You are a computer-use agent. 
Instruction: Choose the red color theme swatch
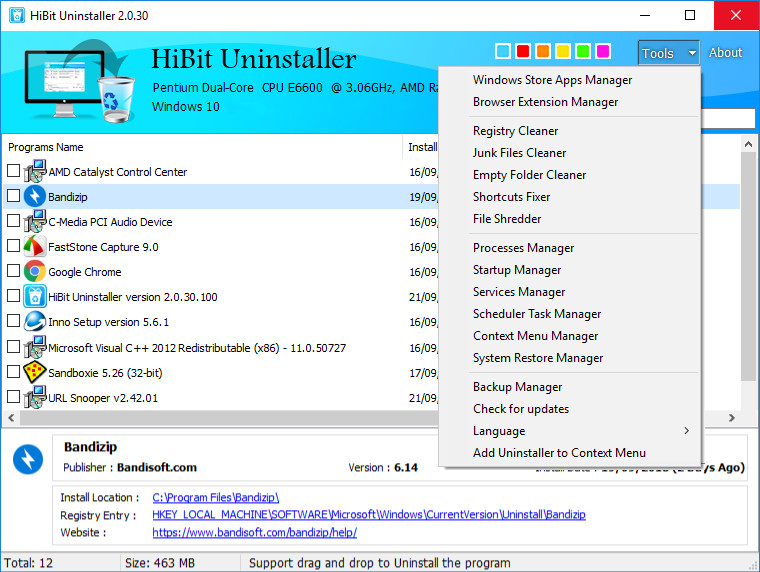(x=522, y=51)
